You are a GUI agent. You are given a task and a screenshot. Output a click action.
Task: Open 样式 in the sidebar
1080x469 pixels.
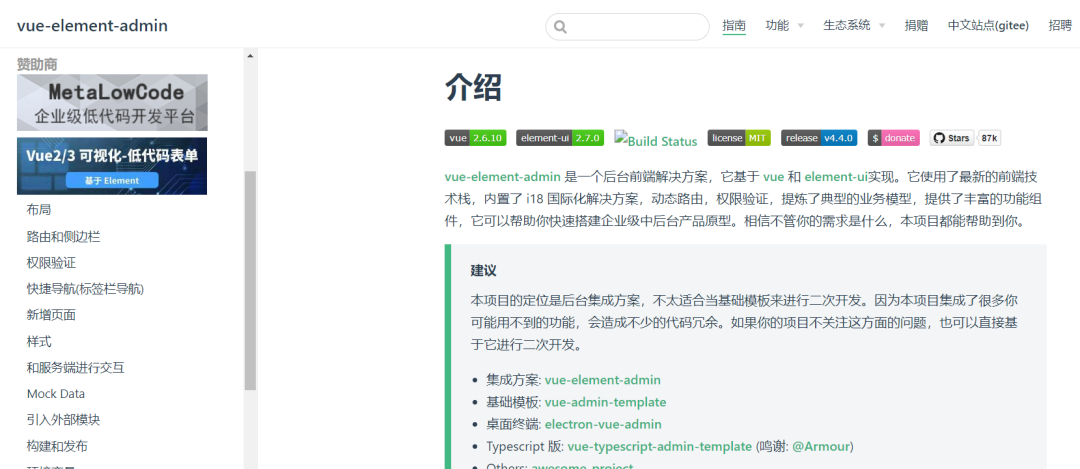tap(39, 341)
